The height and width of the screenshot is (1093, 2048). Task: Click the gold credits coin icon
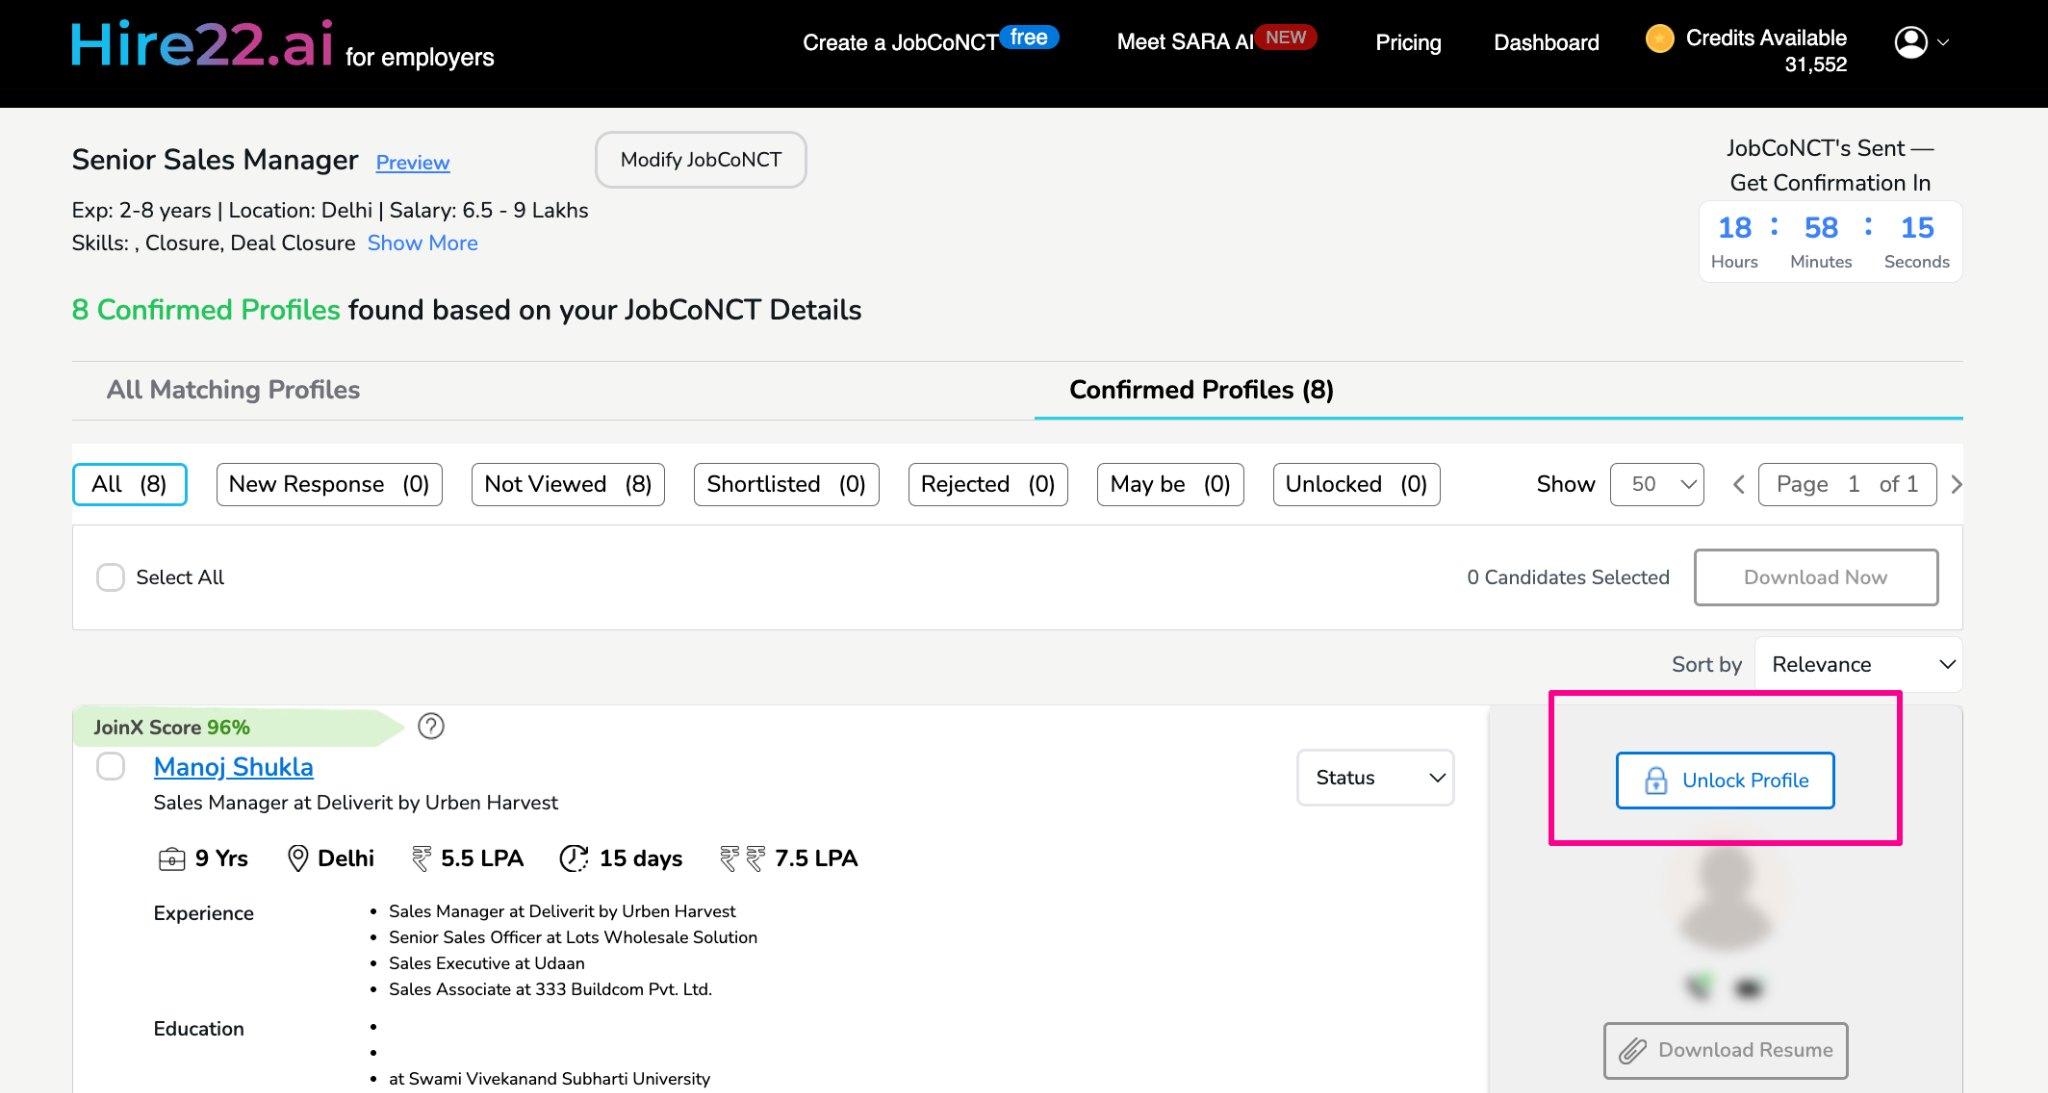1659,39
